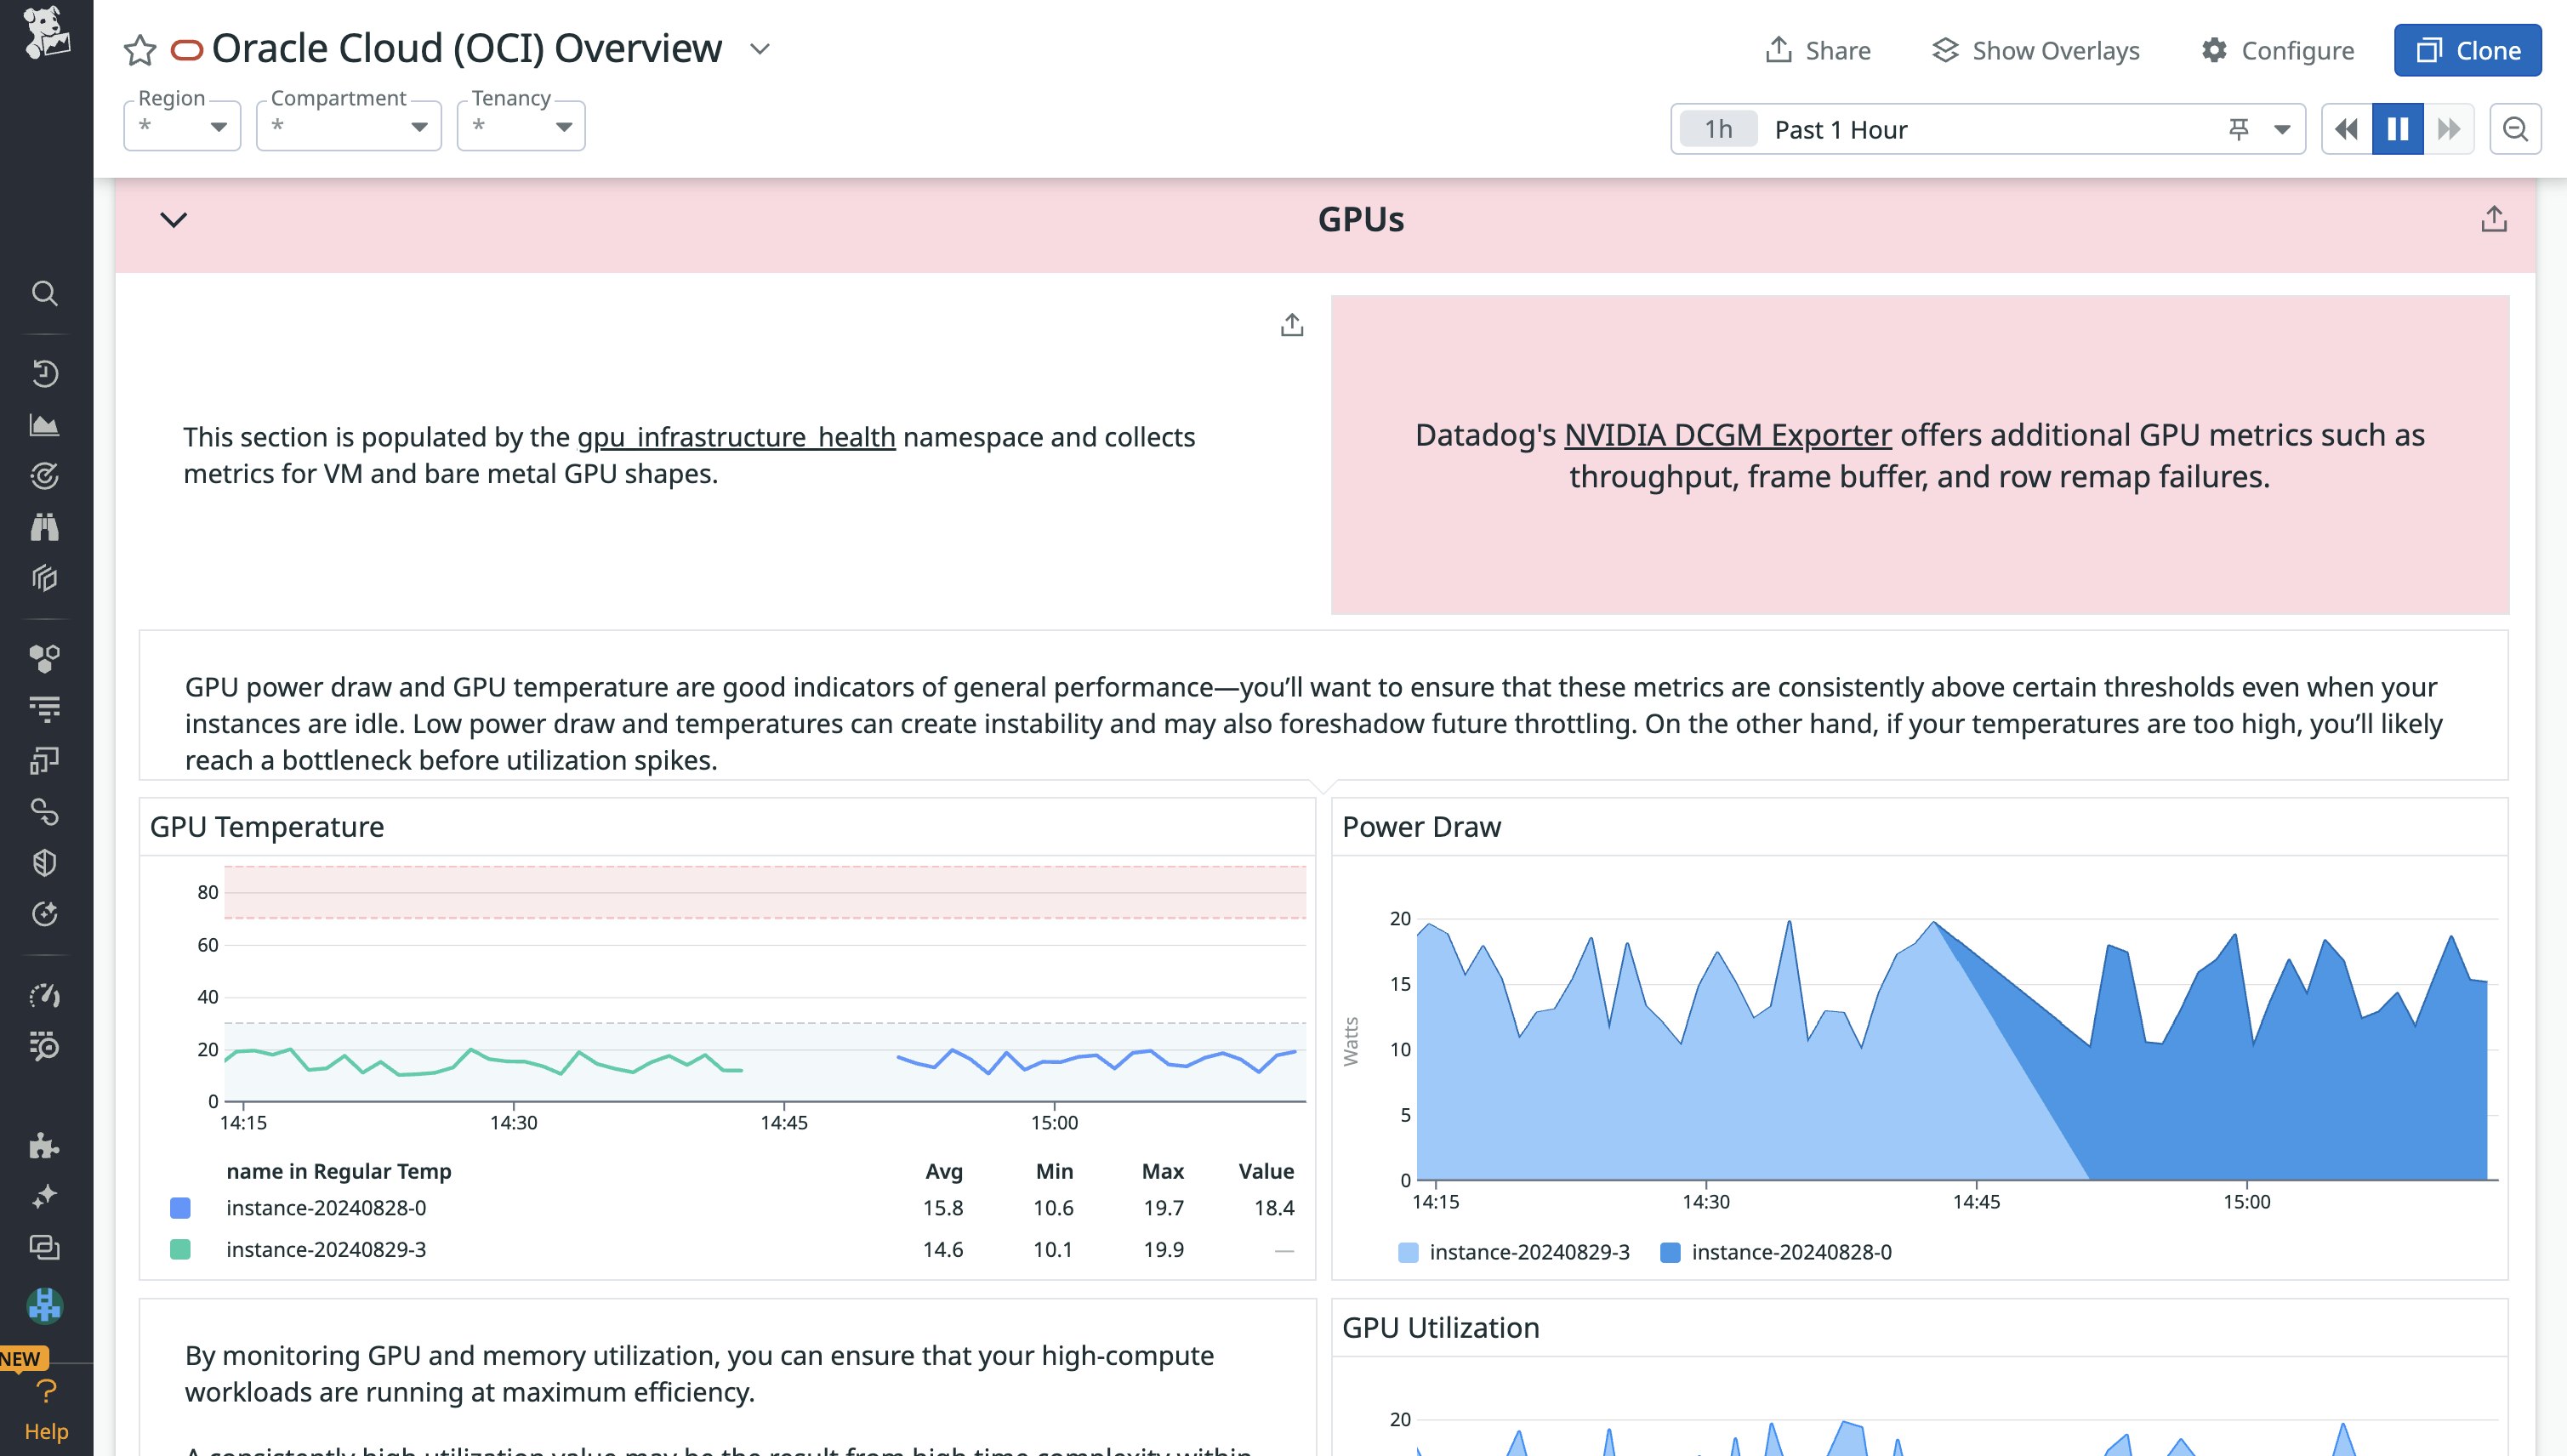Pause the dashboard live updates
2567x1456 pixels.
point(2397,128)
